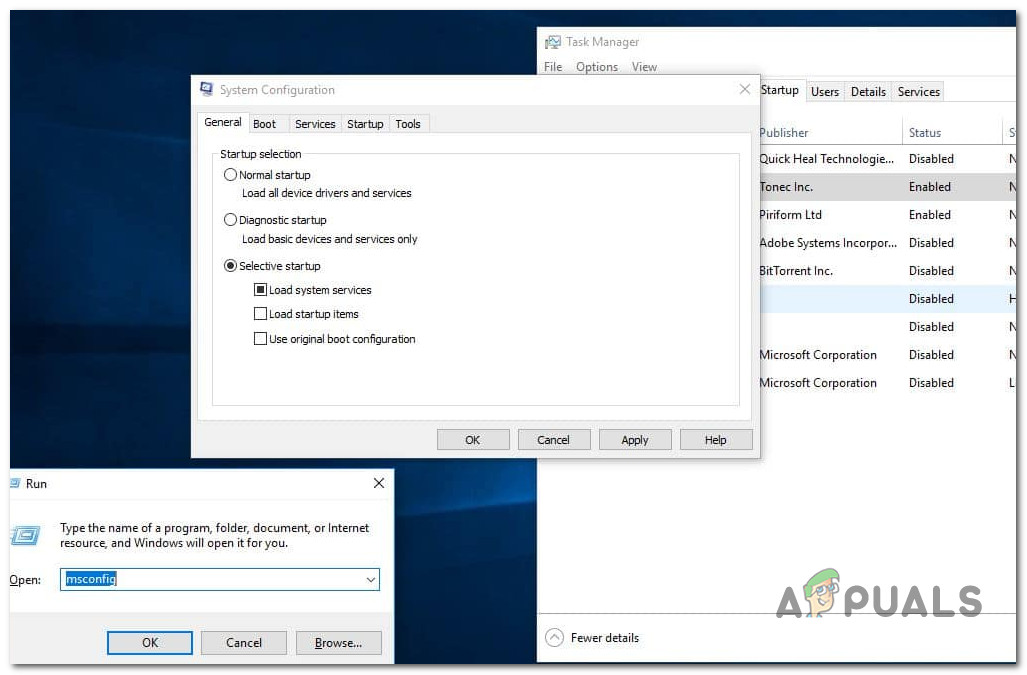Switch to the Users tab in Task Manager

point(825,91)
